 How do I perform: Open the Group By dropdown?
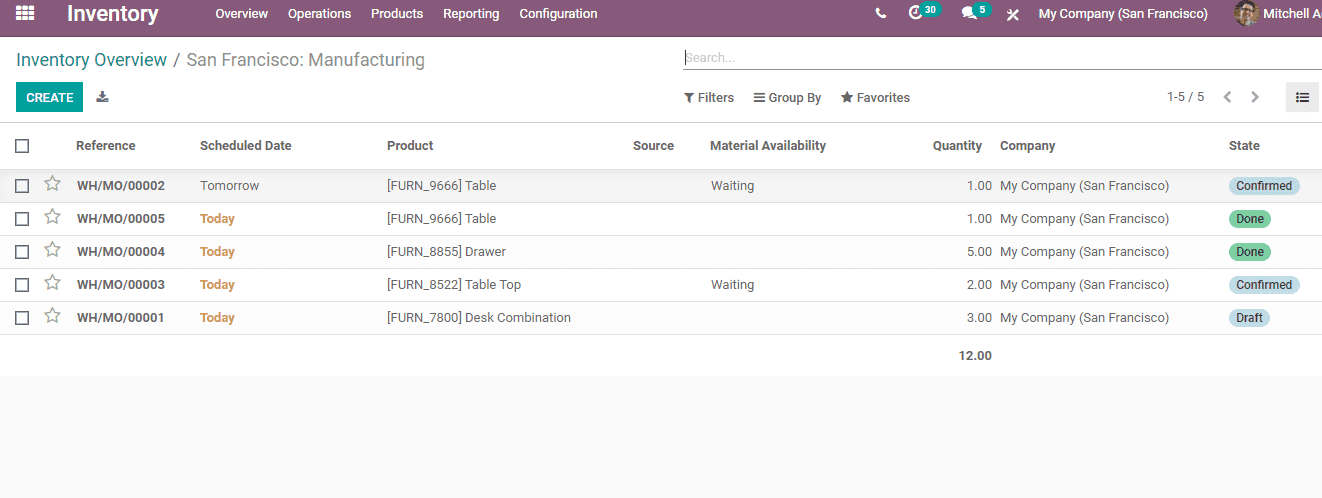[x=787, y=98]
